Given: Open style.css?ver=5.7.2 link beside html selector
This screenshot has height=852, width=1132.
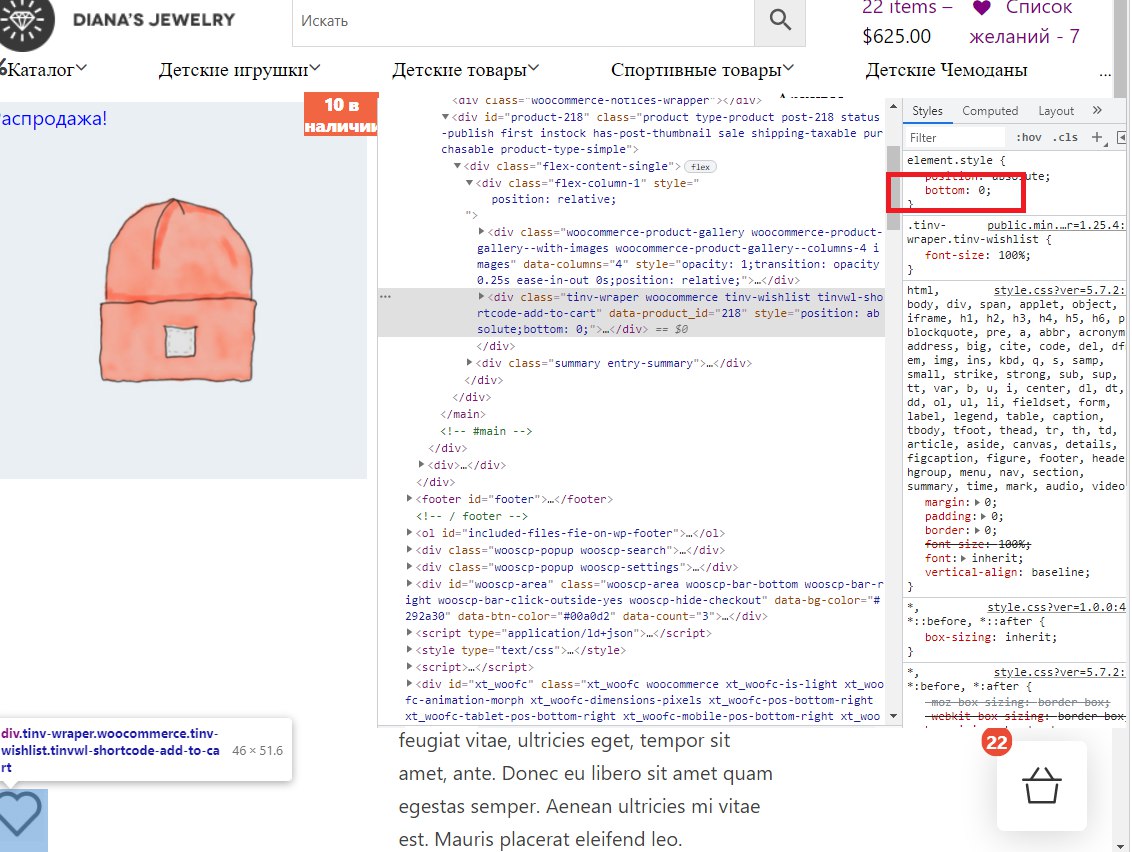Looking at the screenshot, I should point(1059,290).
